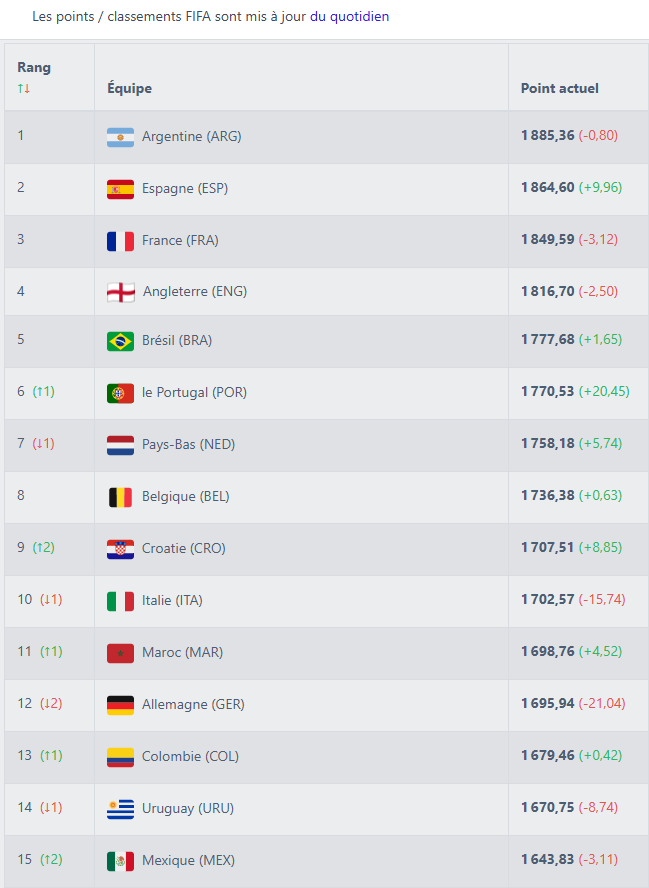
Task: Open the Allemagne (GER) team entry
Action: click(x=193, y=704)
